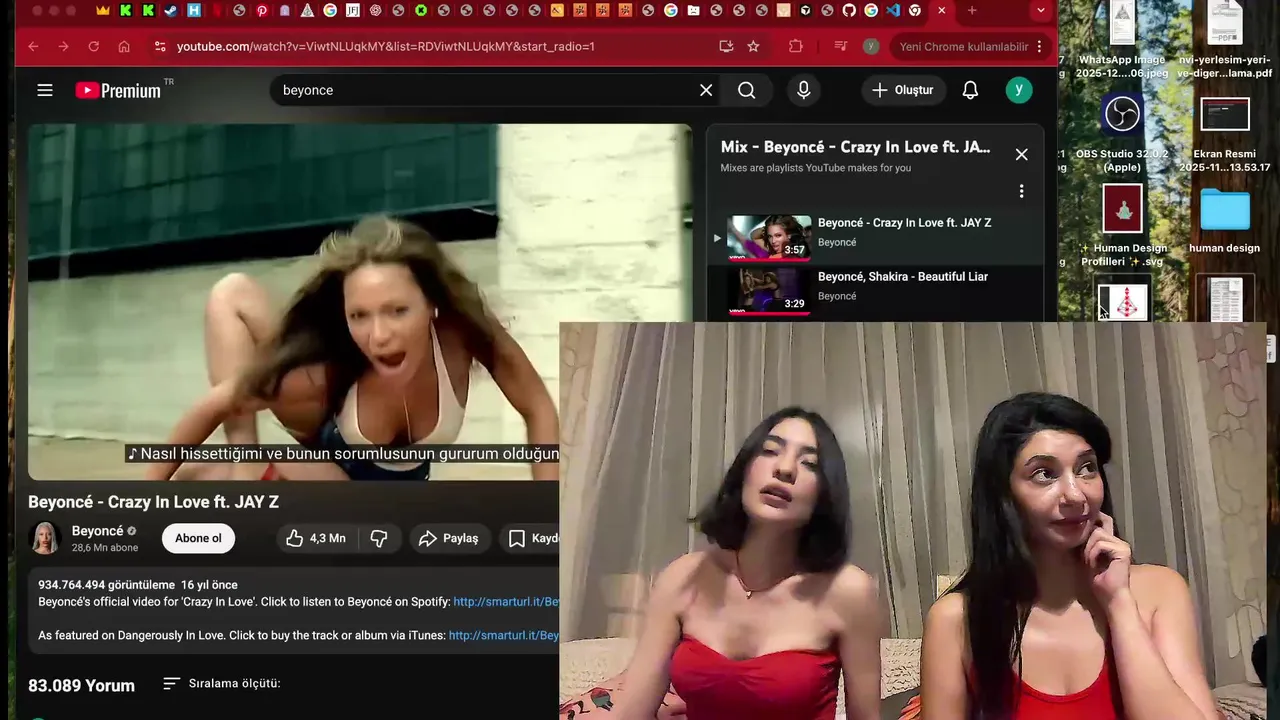
Task: Open Beyoncé channel avatar
Action: [x=45, y=538]
